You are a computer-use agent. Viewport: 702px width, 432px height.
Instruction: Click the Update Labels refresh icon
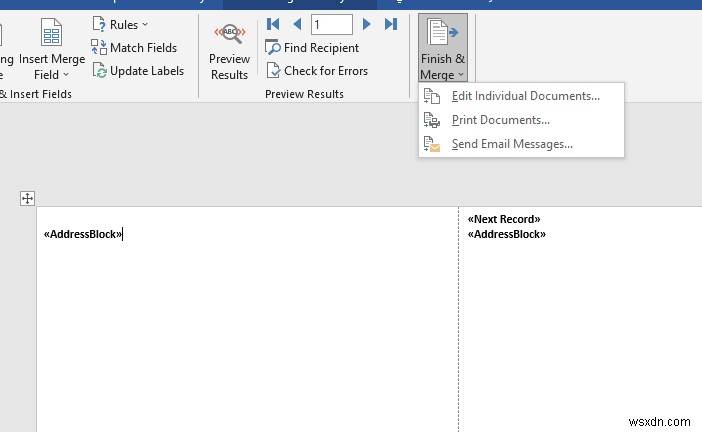pos(99,70)
